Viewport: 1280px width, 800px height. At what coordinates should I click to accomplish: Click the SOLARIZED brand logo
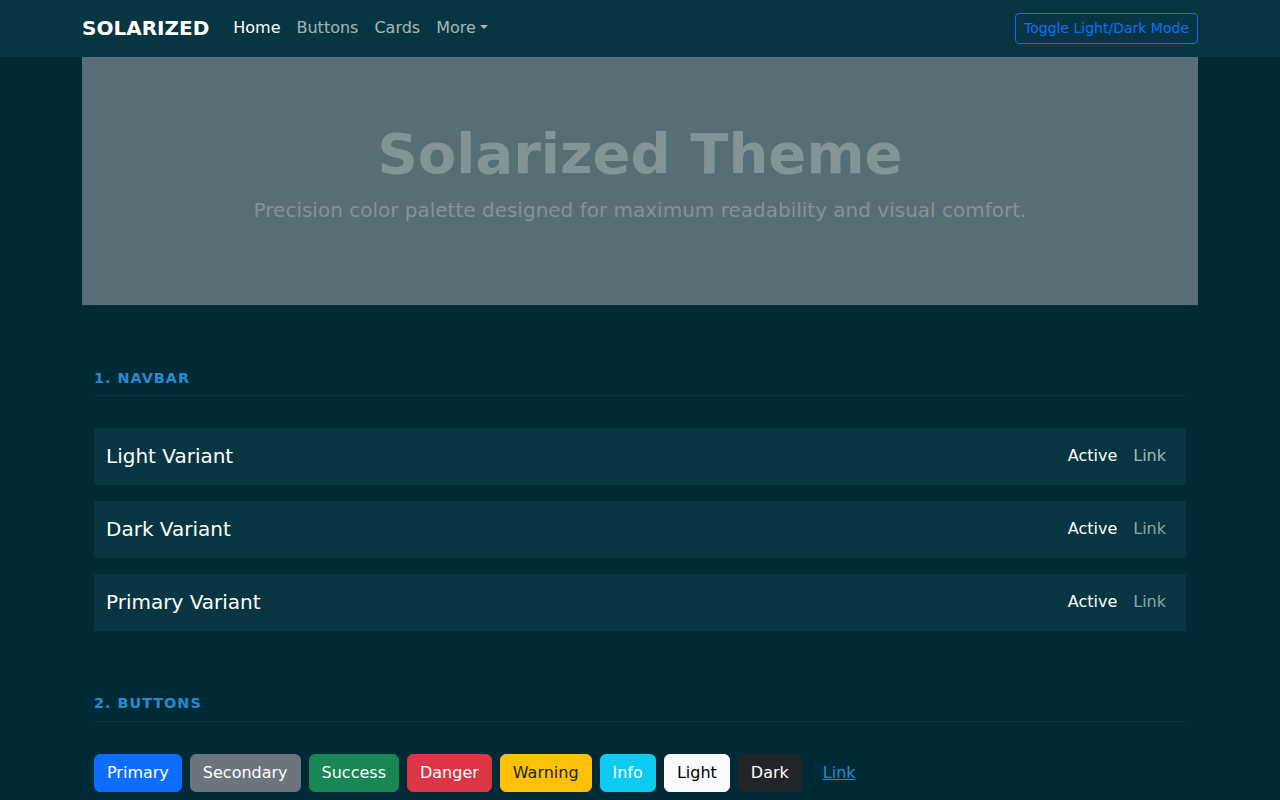(146, 28)
